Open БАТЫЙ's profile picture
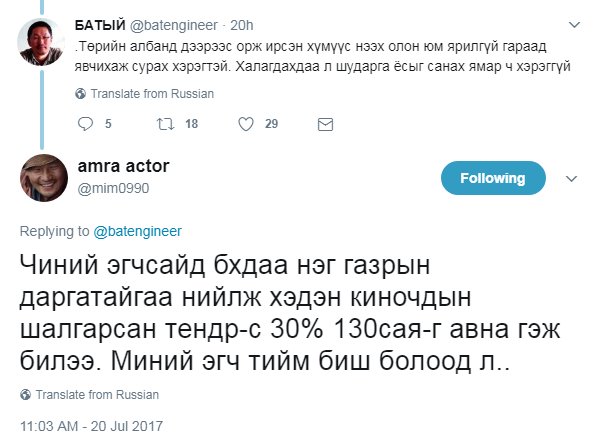The image size is (605, 441). (41, 42)
